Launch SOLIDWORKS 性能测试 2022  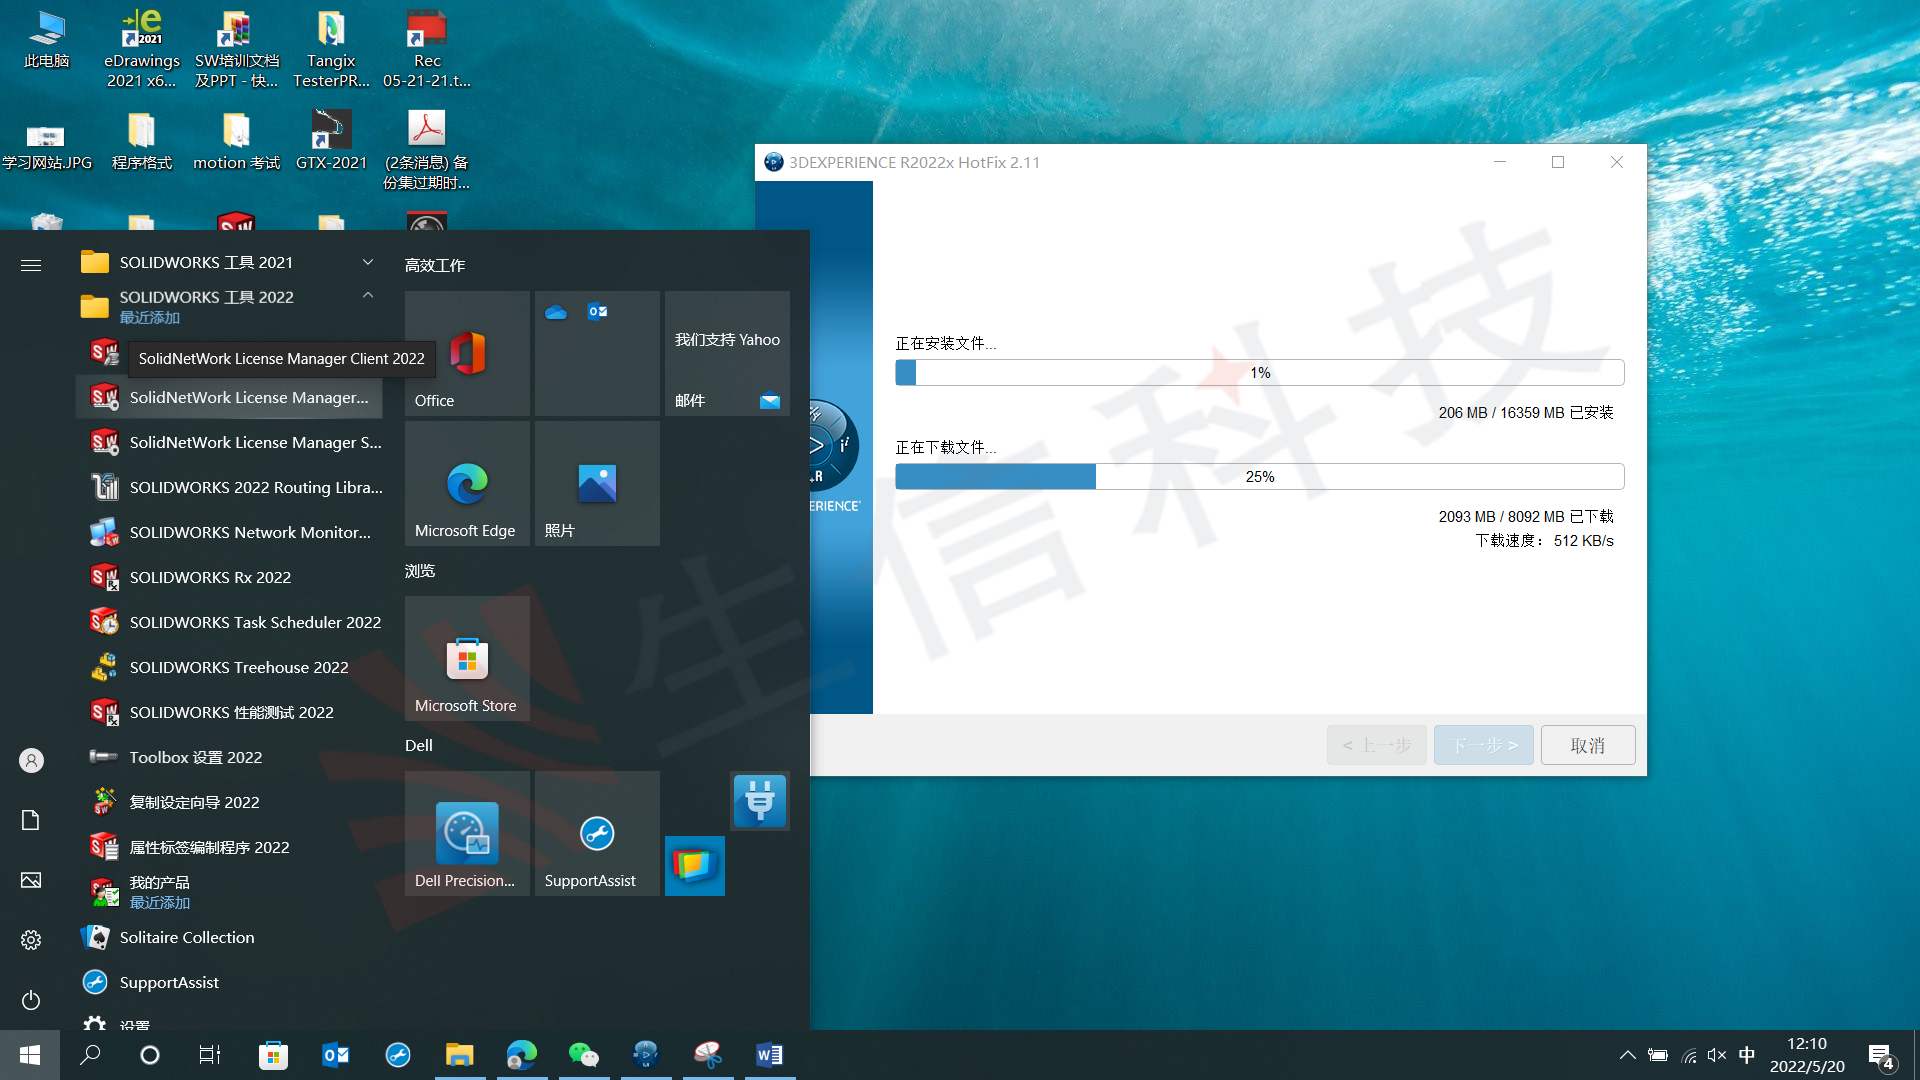click(229, 712)
